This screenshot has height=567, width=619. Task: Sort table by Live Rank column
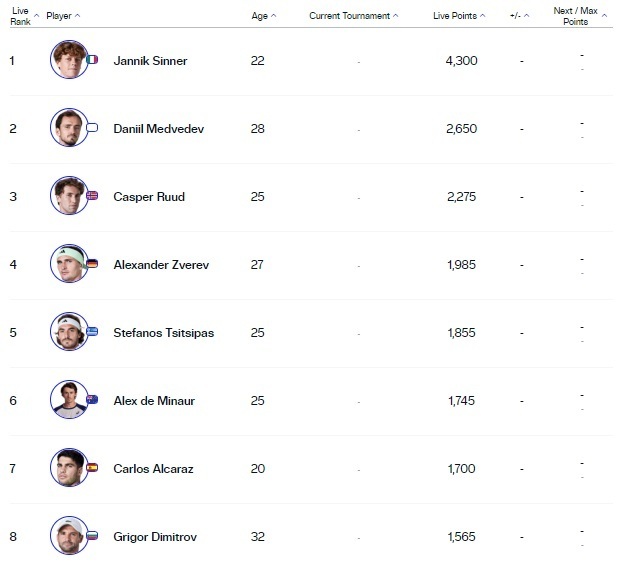[x=20, y=16]
